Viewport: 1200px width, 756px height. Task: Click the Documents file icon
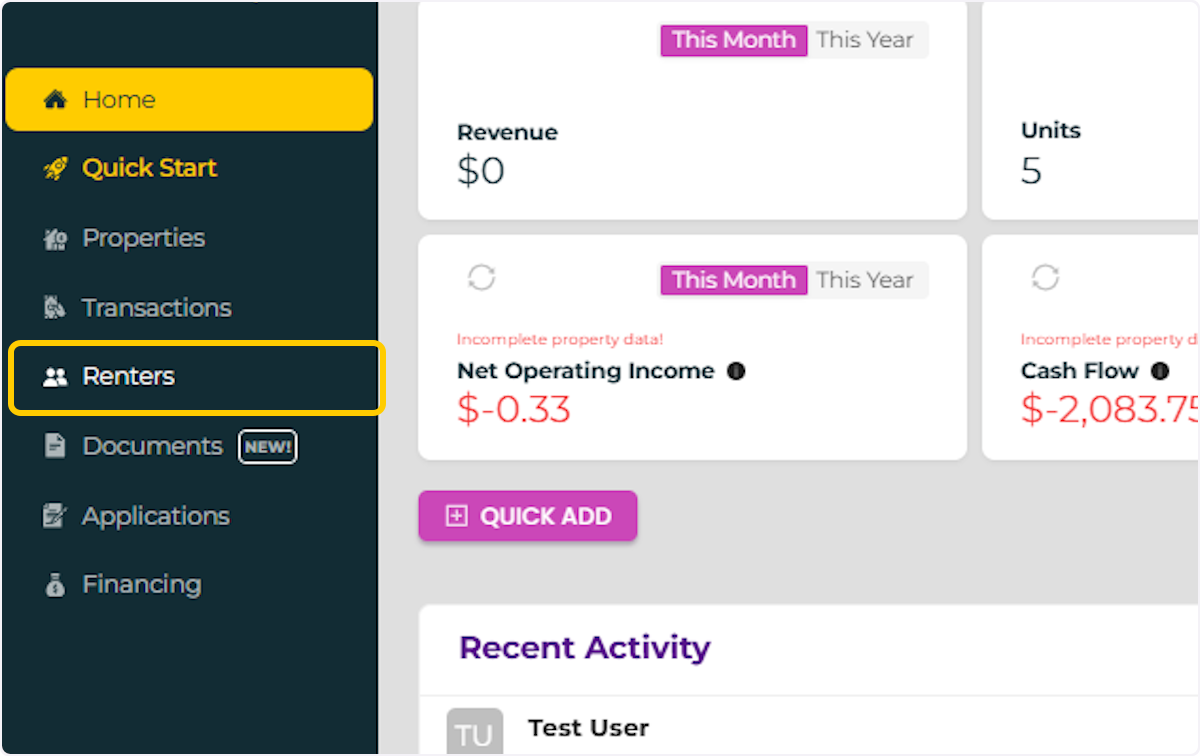pyautogui.click(x=55, y=446)
